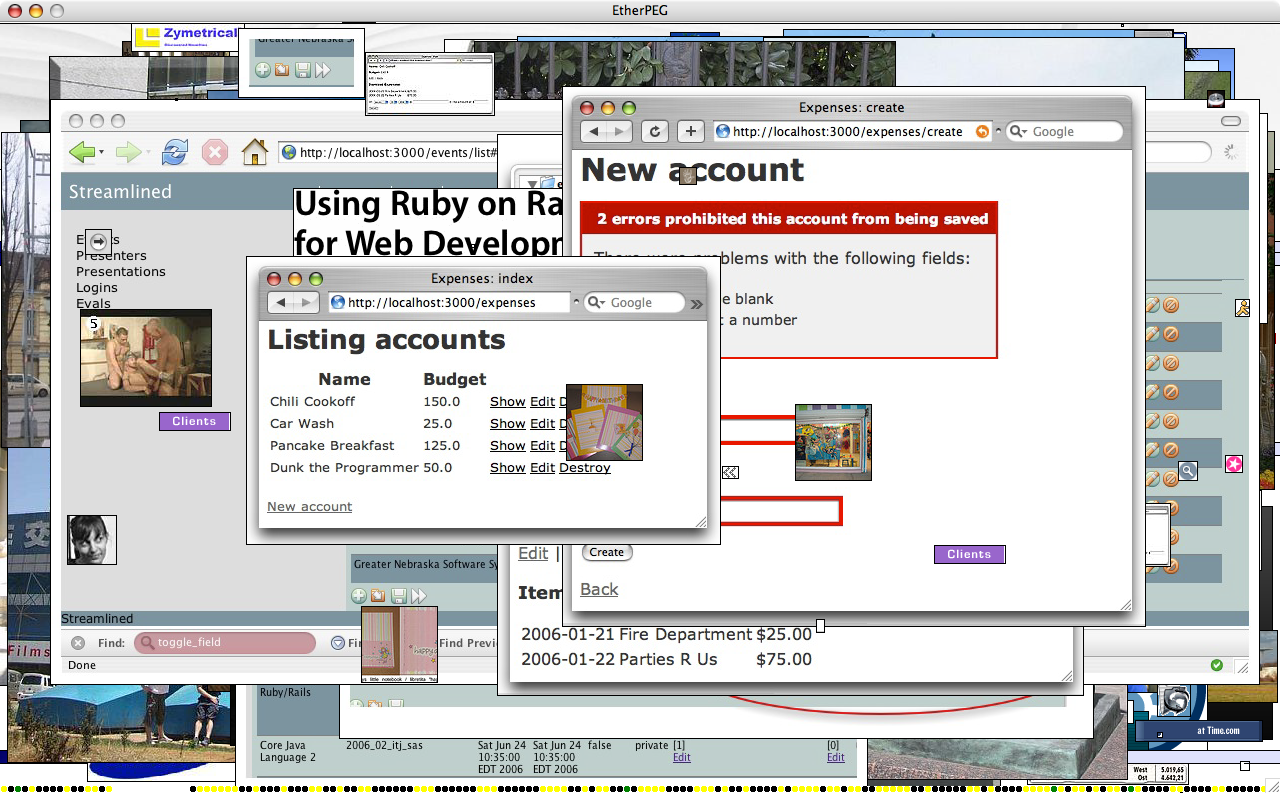The width and height of the screenshot is (1280, 793).
Task: Click the green add icon in the top tile toolbar
Action: click(263, 70)
